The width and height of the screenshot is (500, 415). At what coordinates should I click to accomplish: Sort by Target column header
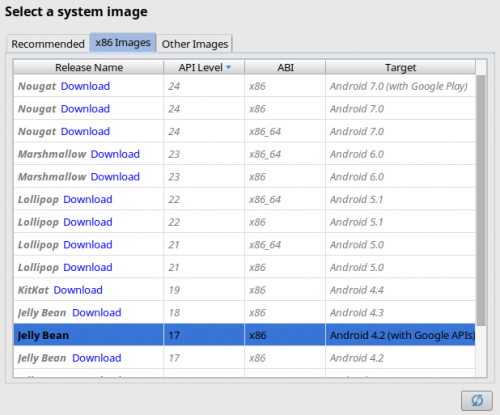click(400, 67)
